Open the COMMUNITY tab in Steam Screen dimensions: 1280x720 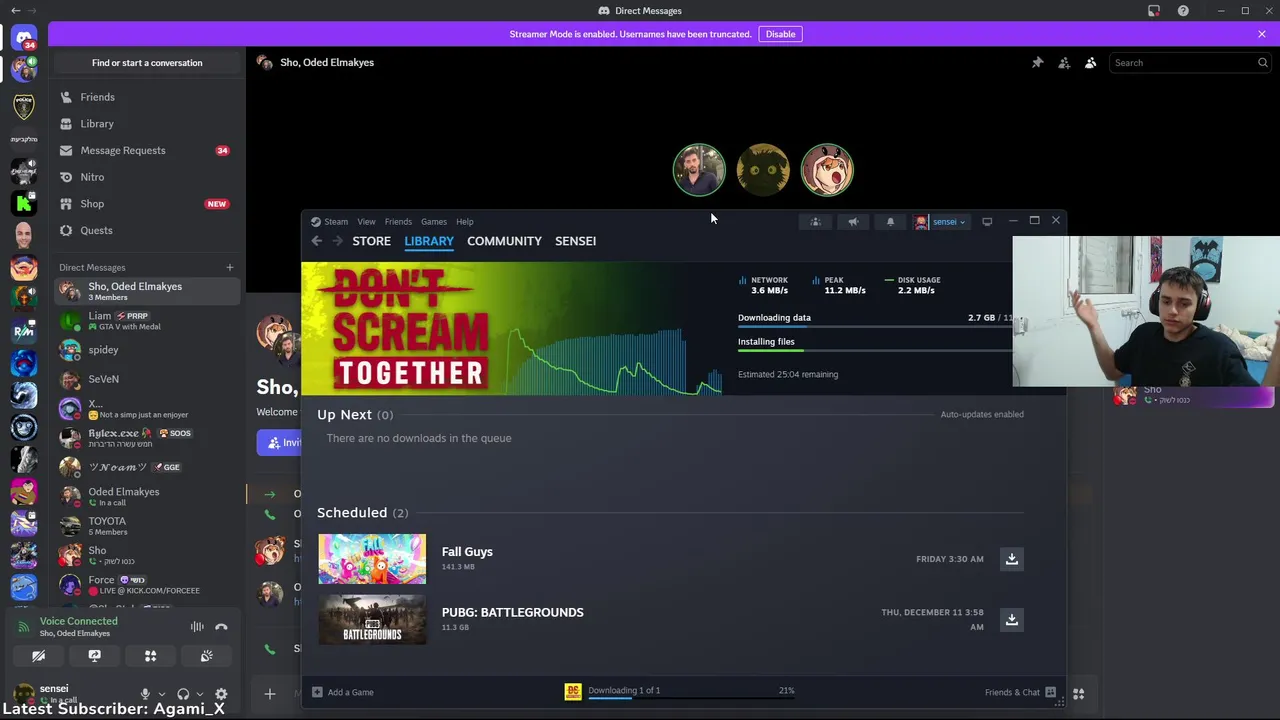[504, 241]
